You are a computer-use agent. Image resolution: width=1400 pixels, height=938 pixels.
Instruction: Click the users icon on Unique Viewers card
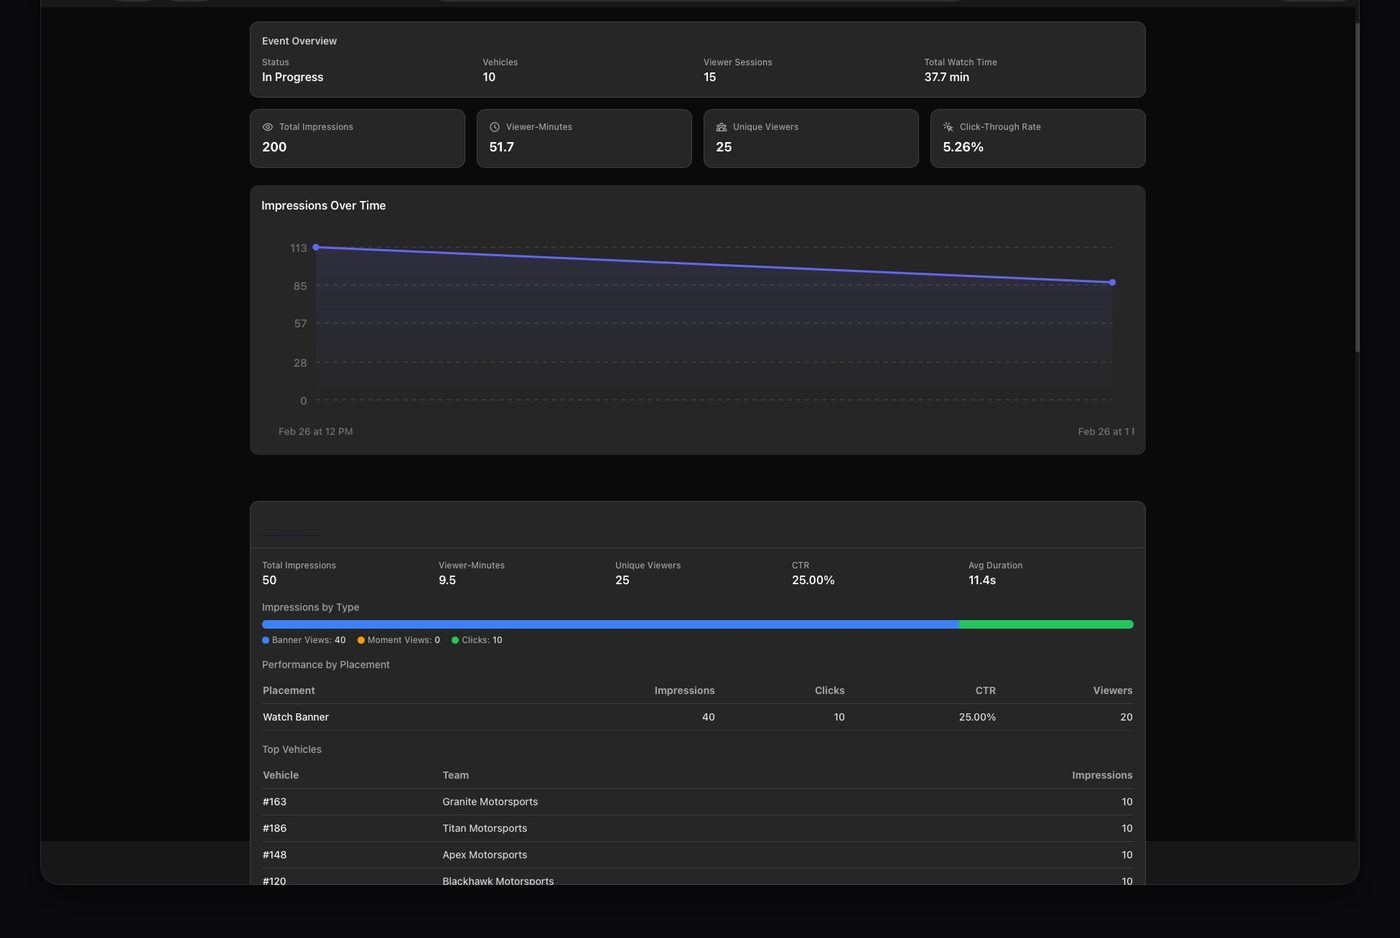pyautogui.click(x=721, y=127)
